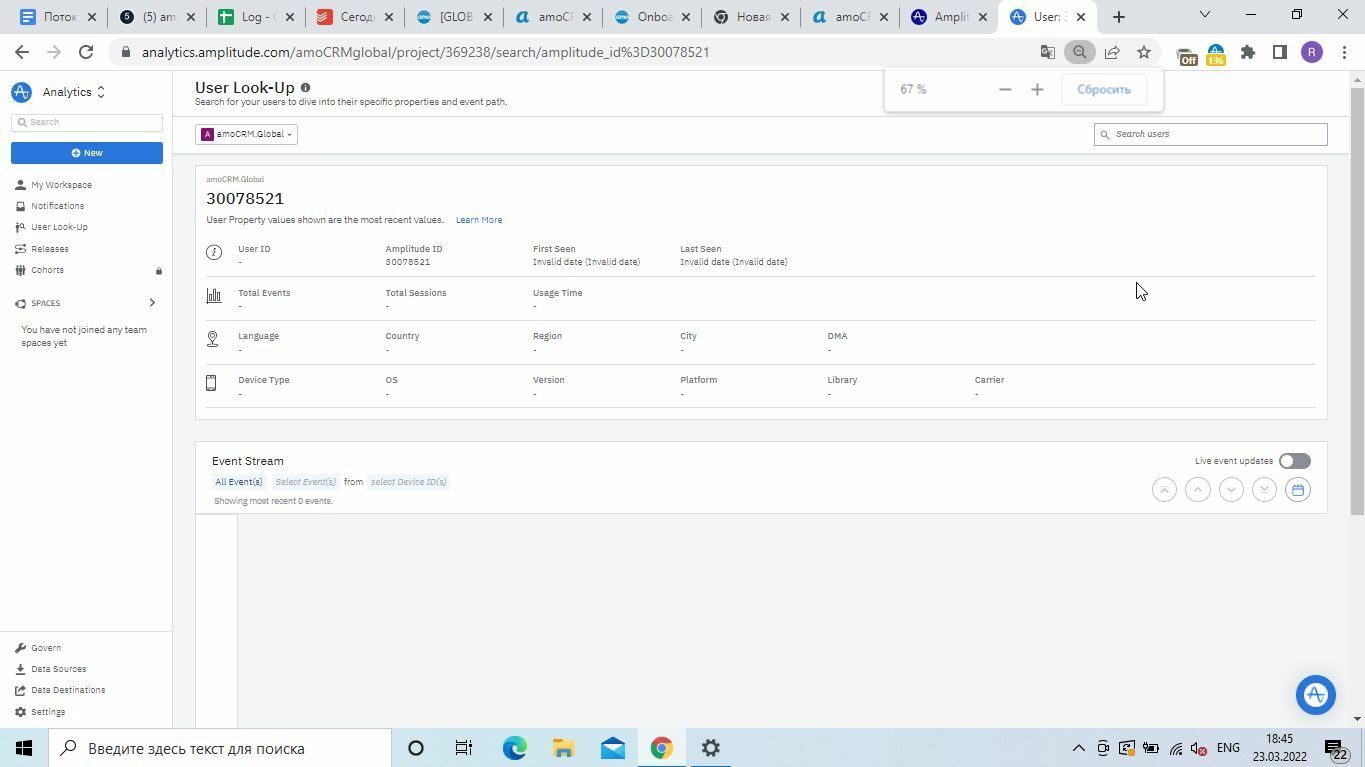Open Cohorts in sidebar

click(47, 270)
